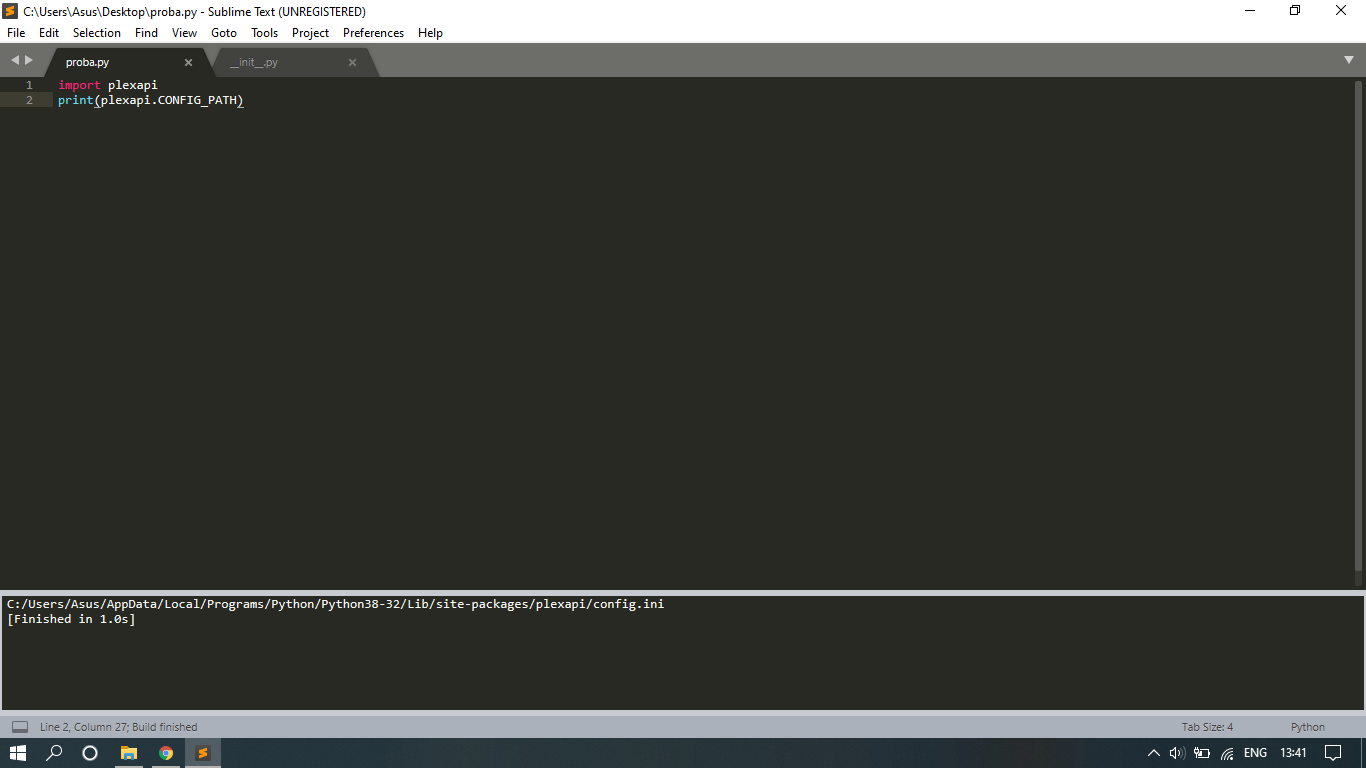The image size is (1366, 768).
Task: Click the Cortana circle icon
Action: tap(89, 752)
